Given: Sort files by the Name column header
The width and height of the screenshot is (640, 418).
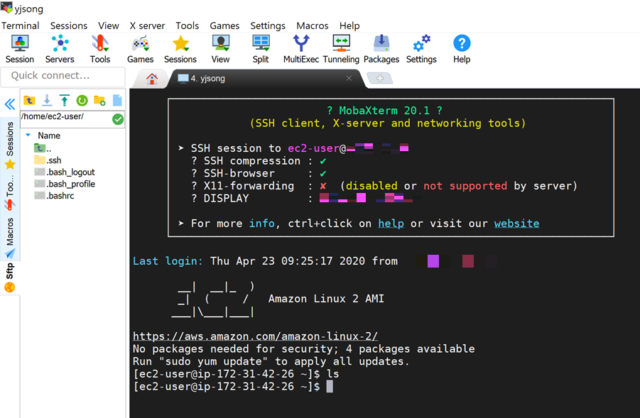Looking at the screenshot, I should (x=49, y=136).
